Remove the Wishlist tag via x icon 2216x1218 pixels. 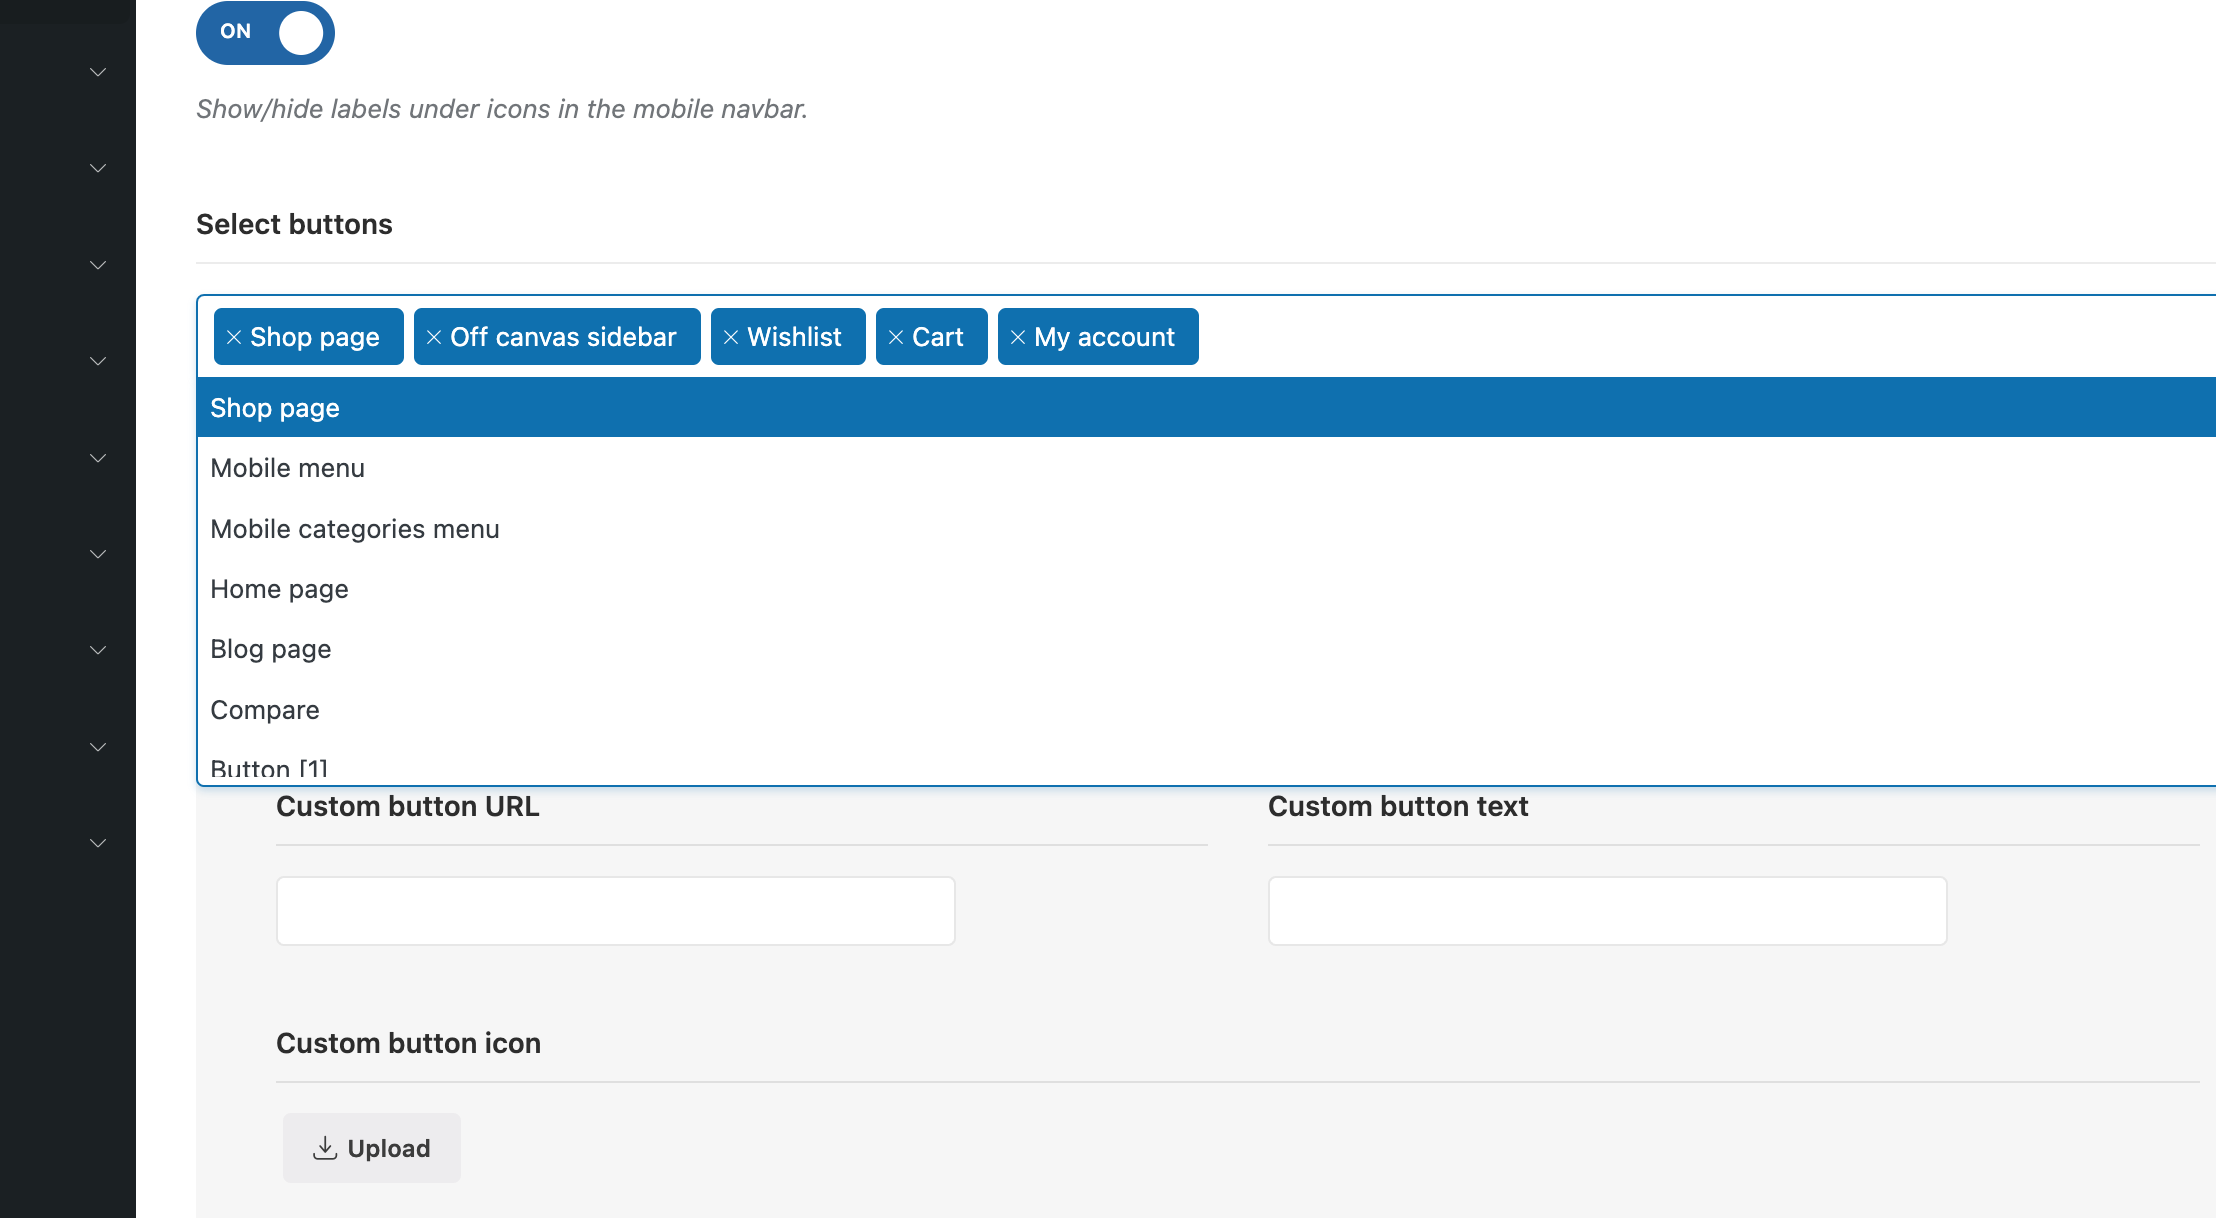tap(731, 337)
